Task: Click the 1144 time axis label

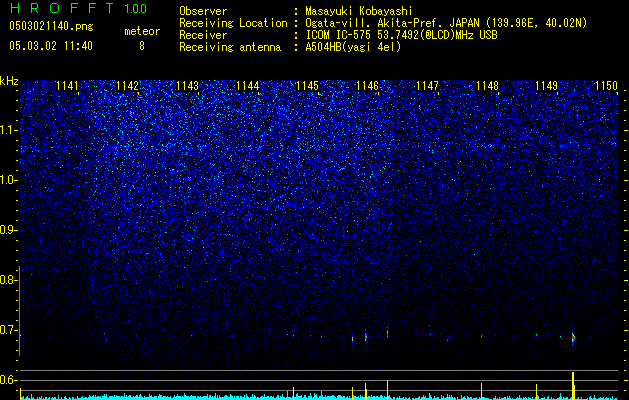Action: coord(248,86)
